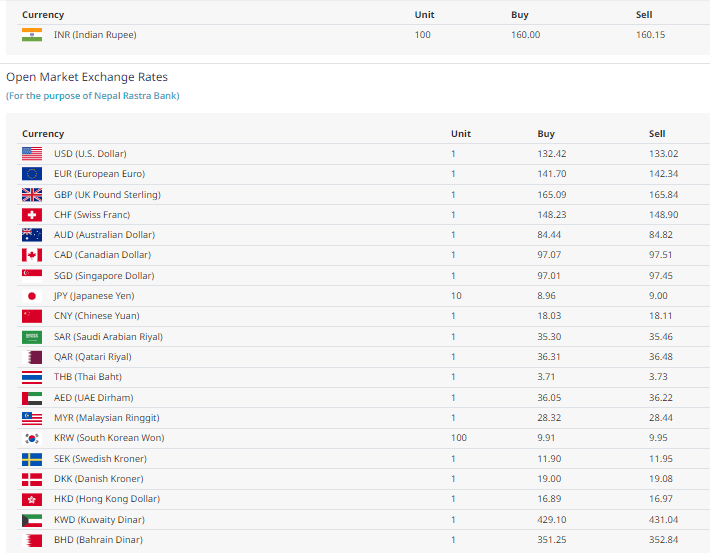Click the Thai Baht row label
The height and width of the screenshot is (553, 710).
point(87,377)
